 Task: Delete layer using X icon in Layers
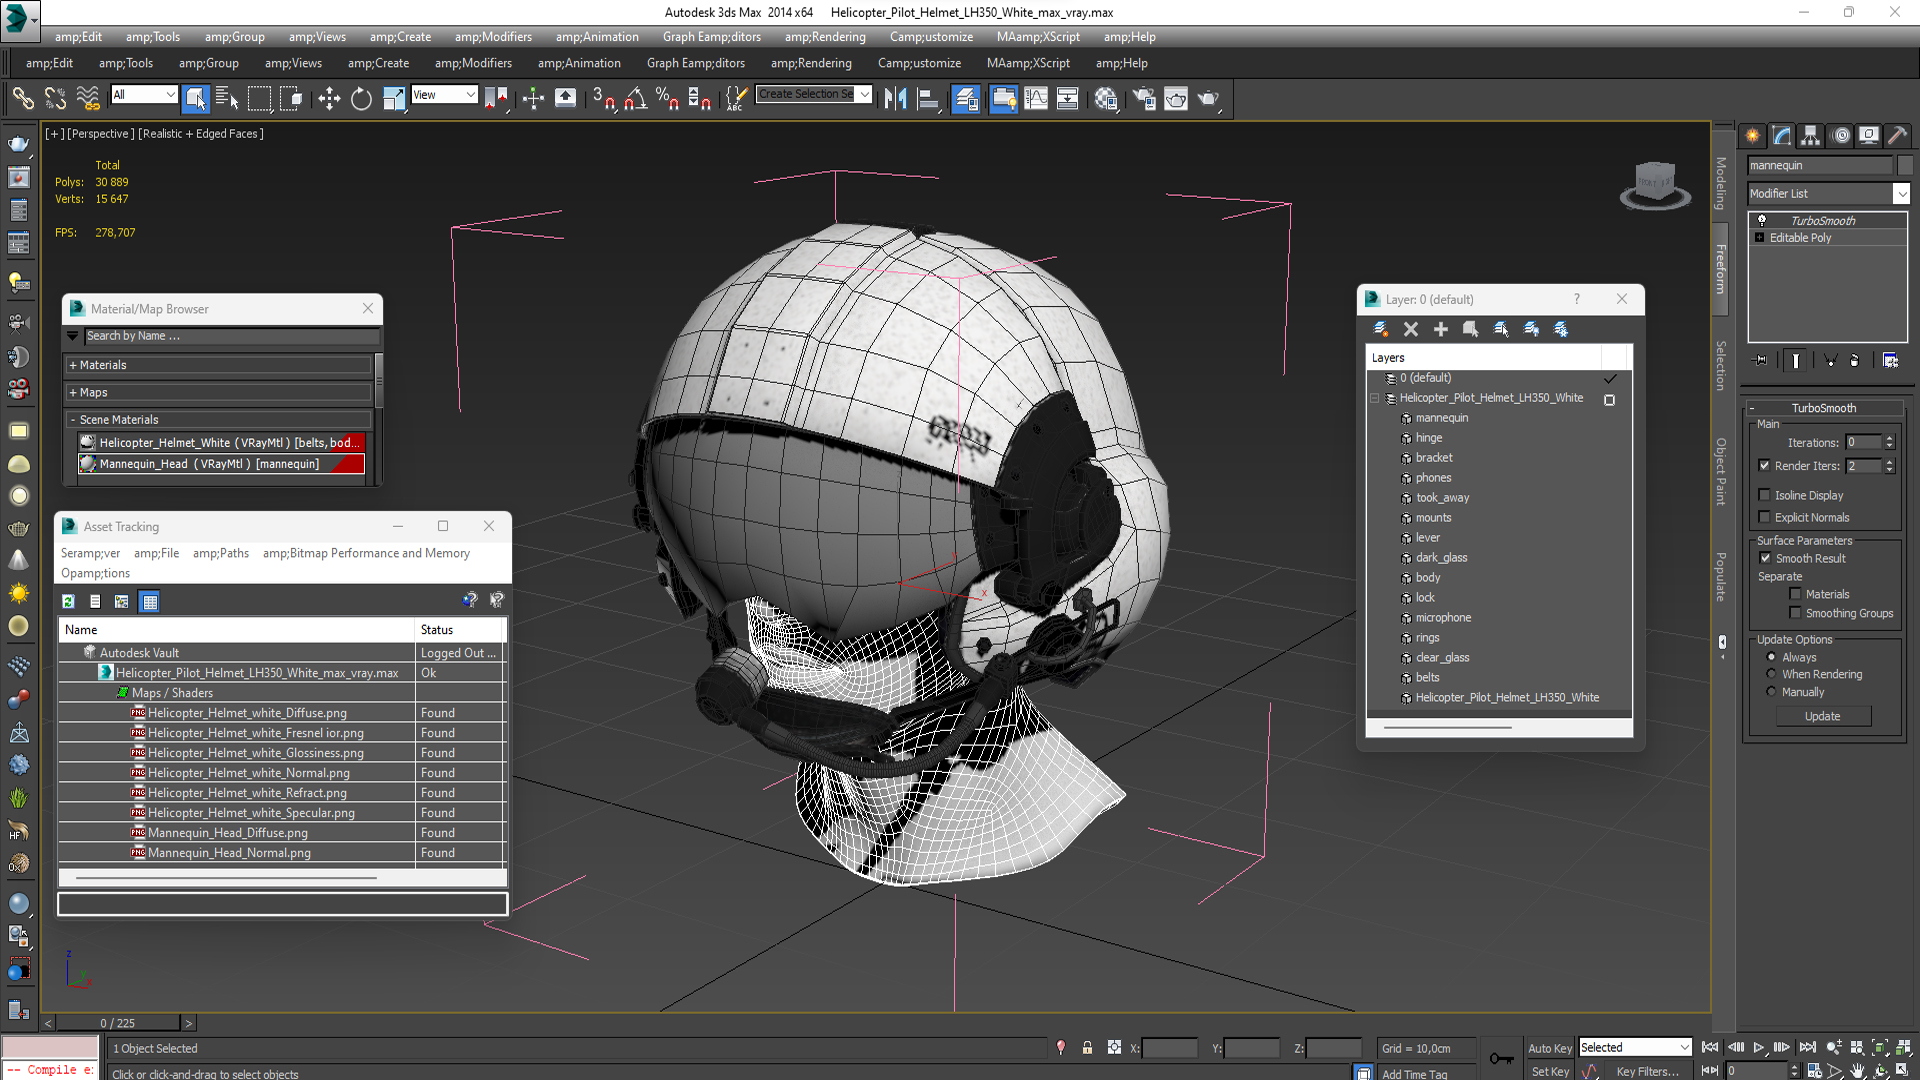(x=1411, y=329)
